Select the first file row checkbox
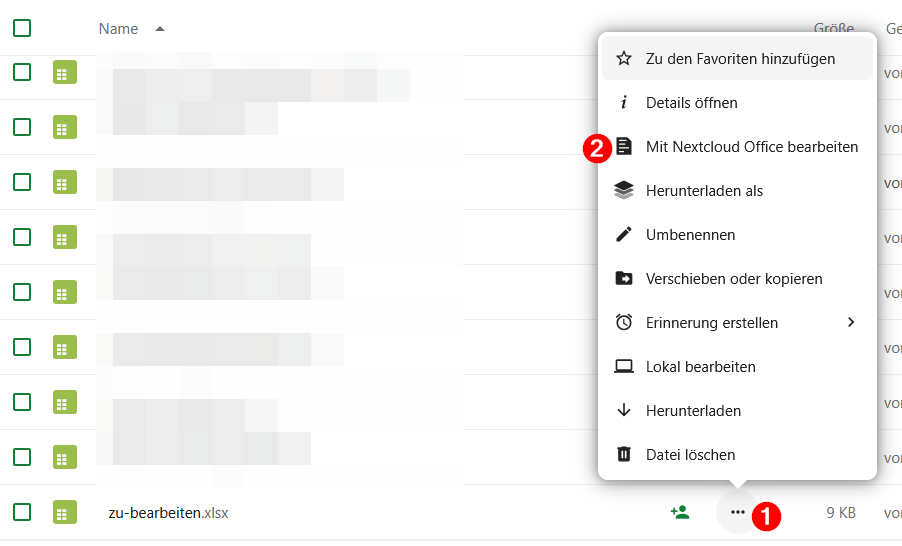Screen dimensions: 902x546 click(x=22, y=72)
